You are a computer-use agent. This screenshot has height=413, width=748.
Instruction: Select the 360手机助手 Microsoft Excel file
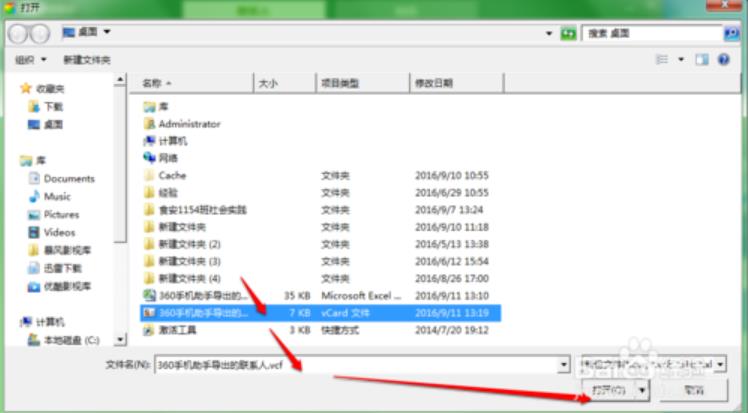[203, 295]
